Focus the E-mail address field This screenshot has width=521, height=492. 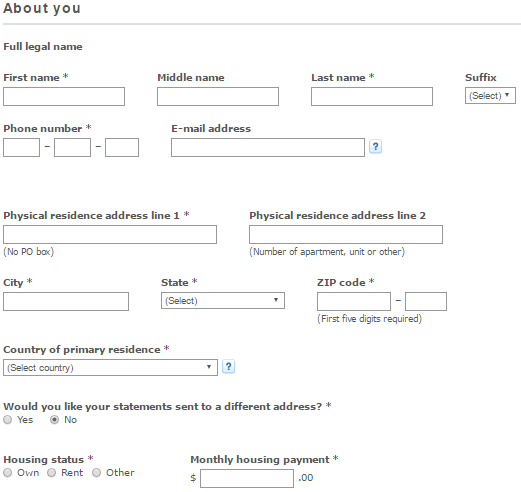[268, 148]
